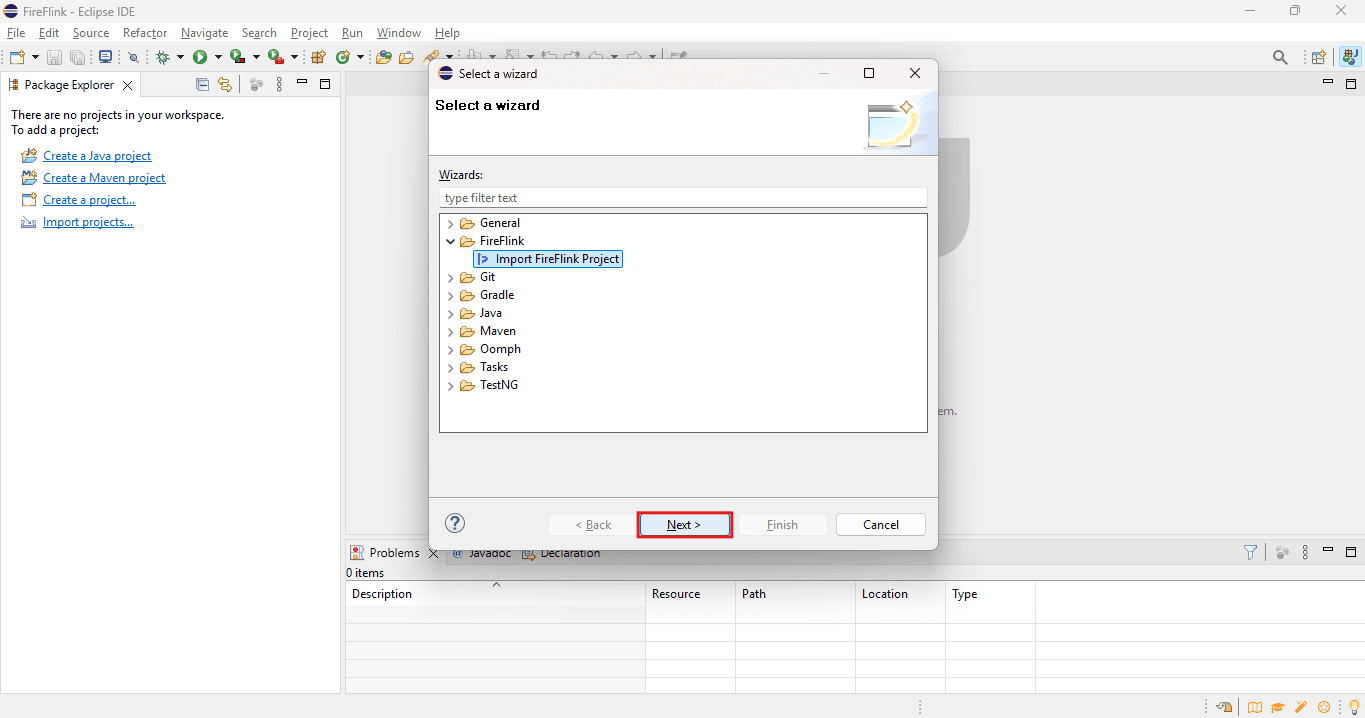Image resolution: width=1365 pixels, height=718 pixels.
Task: Open the Search magnifier icon
Action: click(1280, 58)
